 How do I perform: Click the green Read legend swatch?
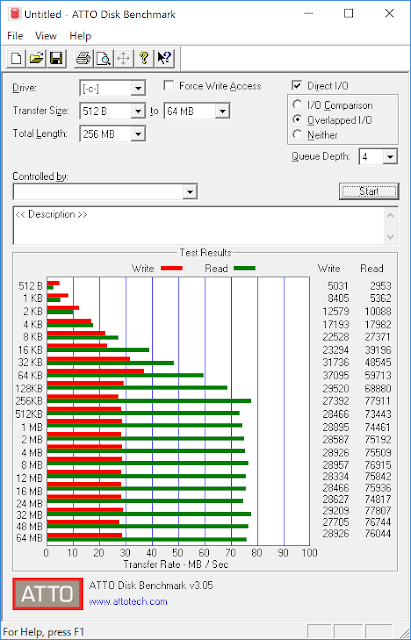click(x=244, y=268)
